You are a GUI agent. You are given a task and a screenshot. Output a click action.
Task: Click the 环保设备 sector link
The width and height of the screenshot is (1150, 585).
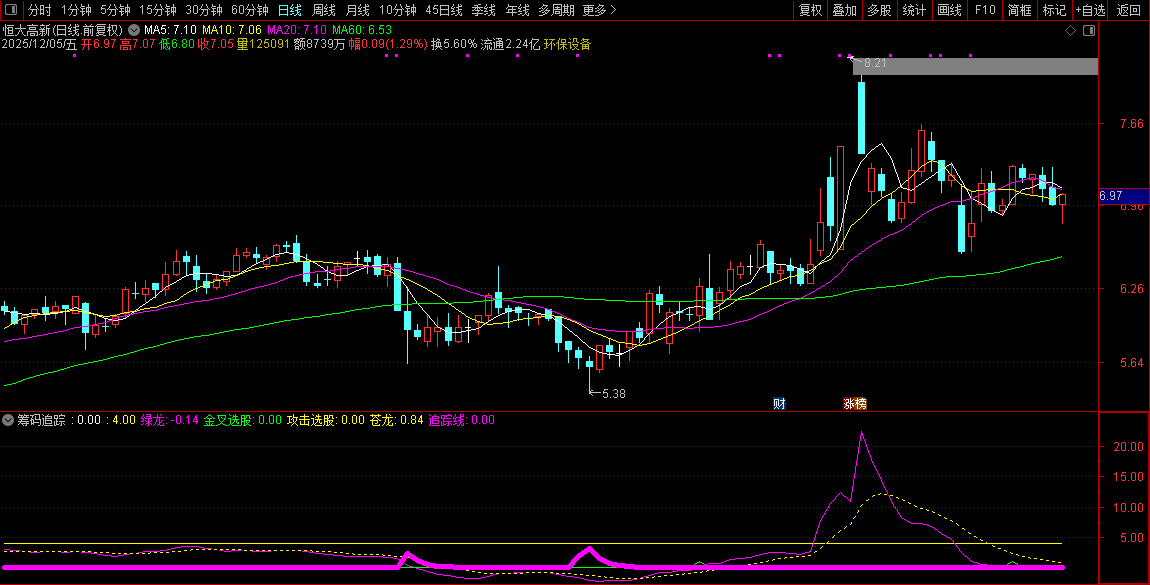pyautogui.click(x=567, y=44)
